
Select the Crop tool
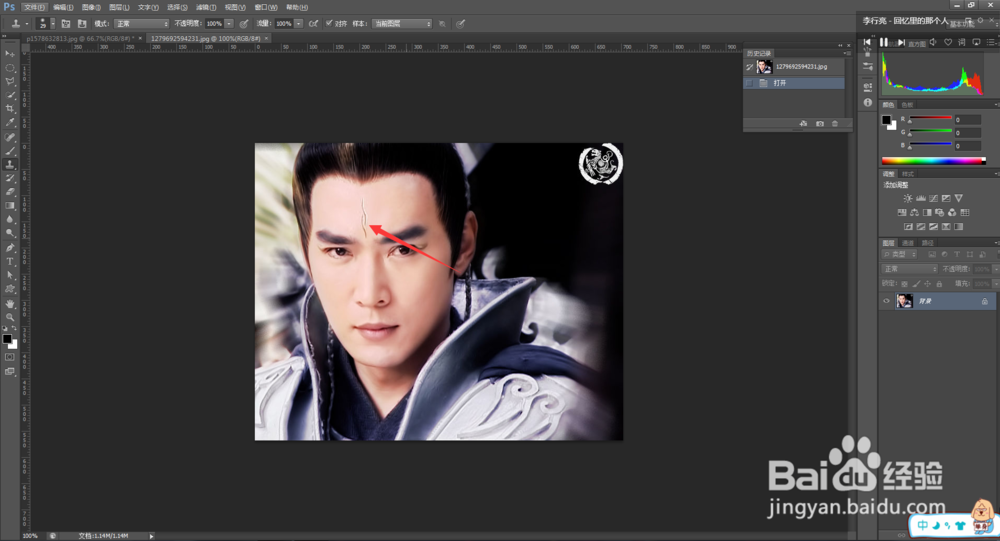(10, 109)
